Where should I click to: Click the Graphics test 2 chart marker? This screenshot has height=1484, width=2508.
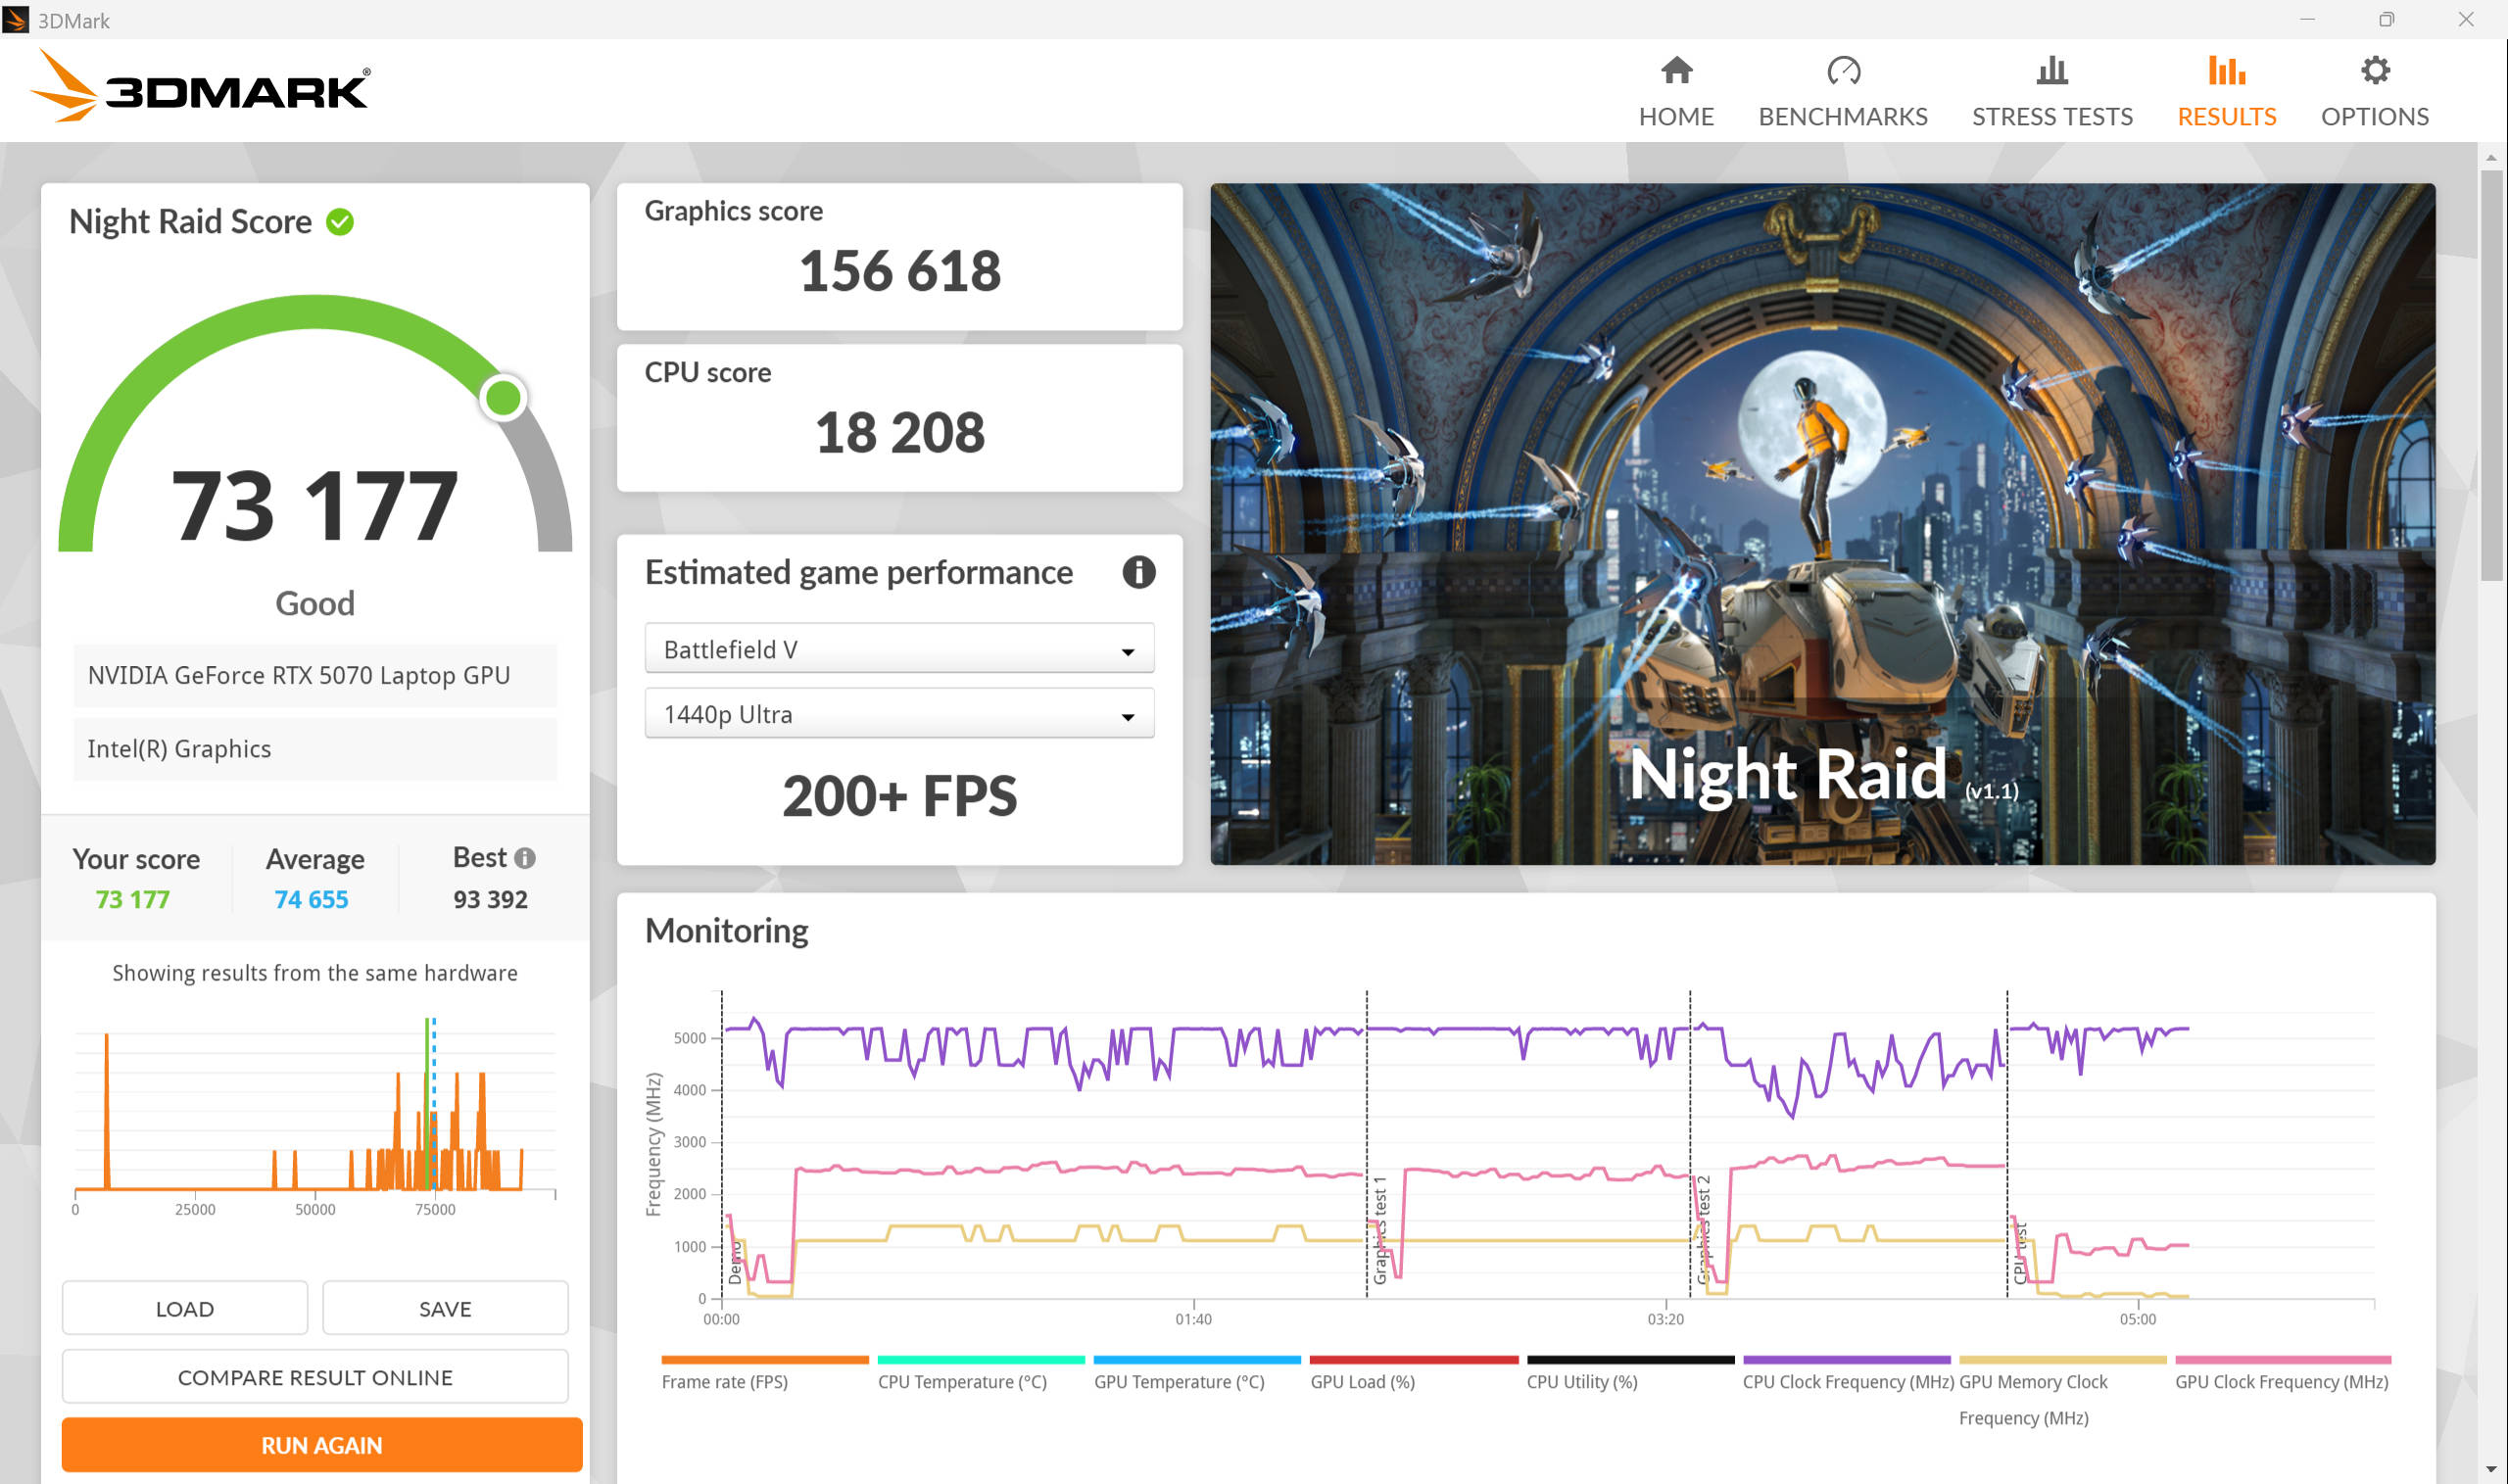[x=1702, y=1230]
